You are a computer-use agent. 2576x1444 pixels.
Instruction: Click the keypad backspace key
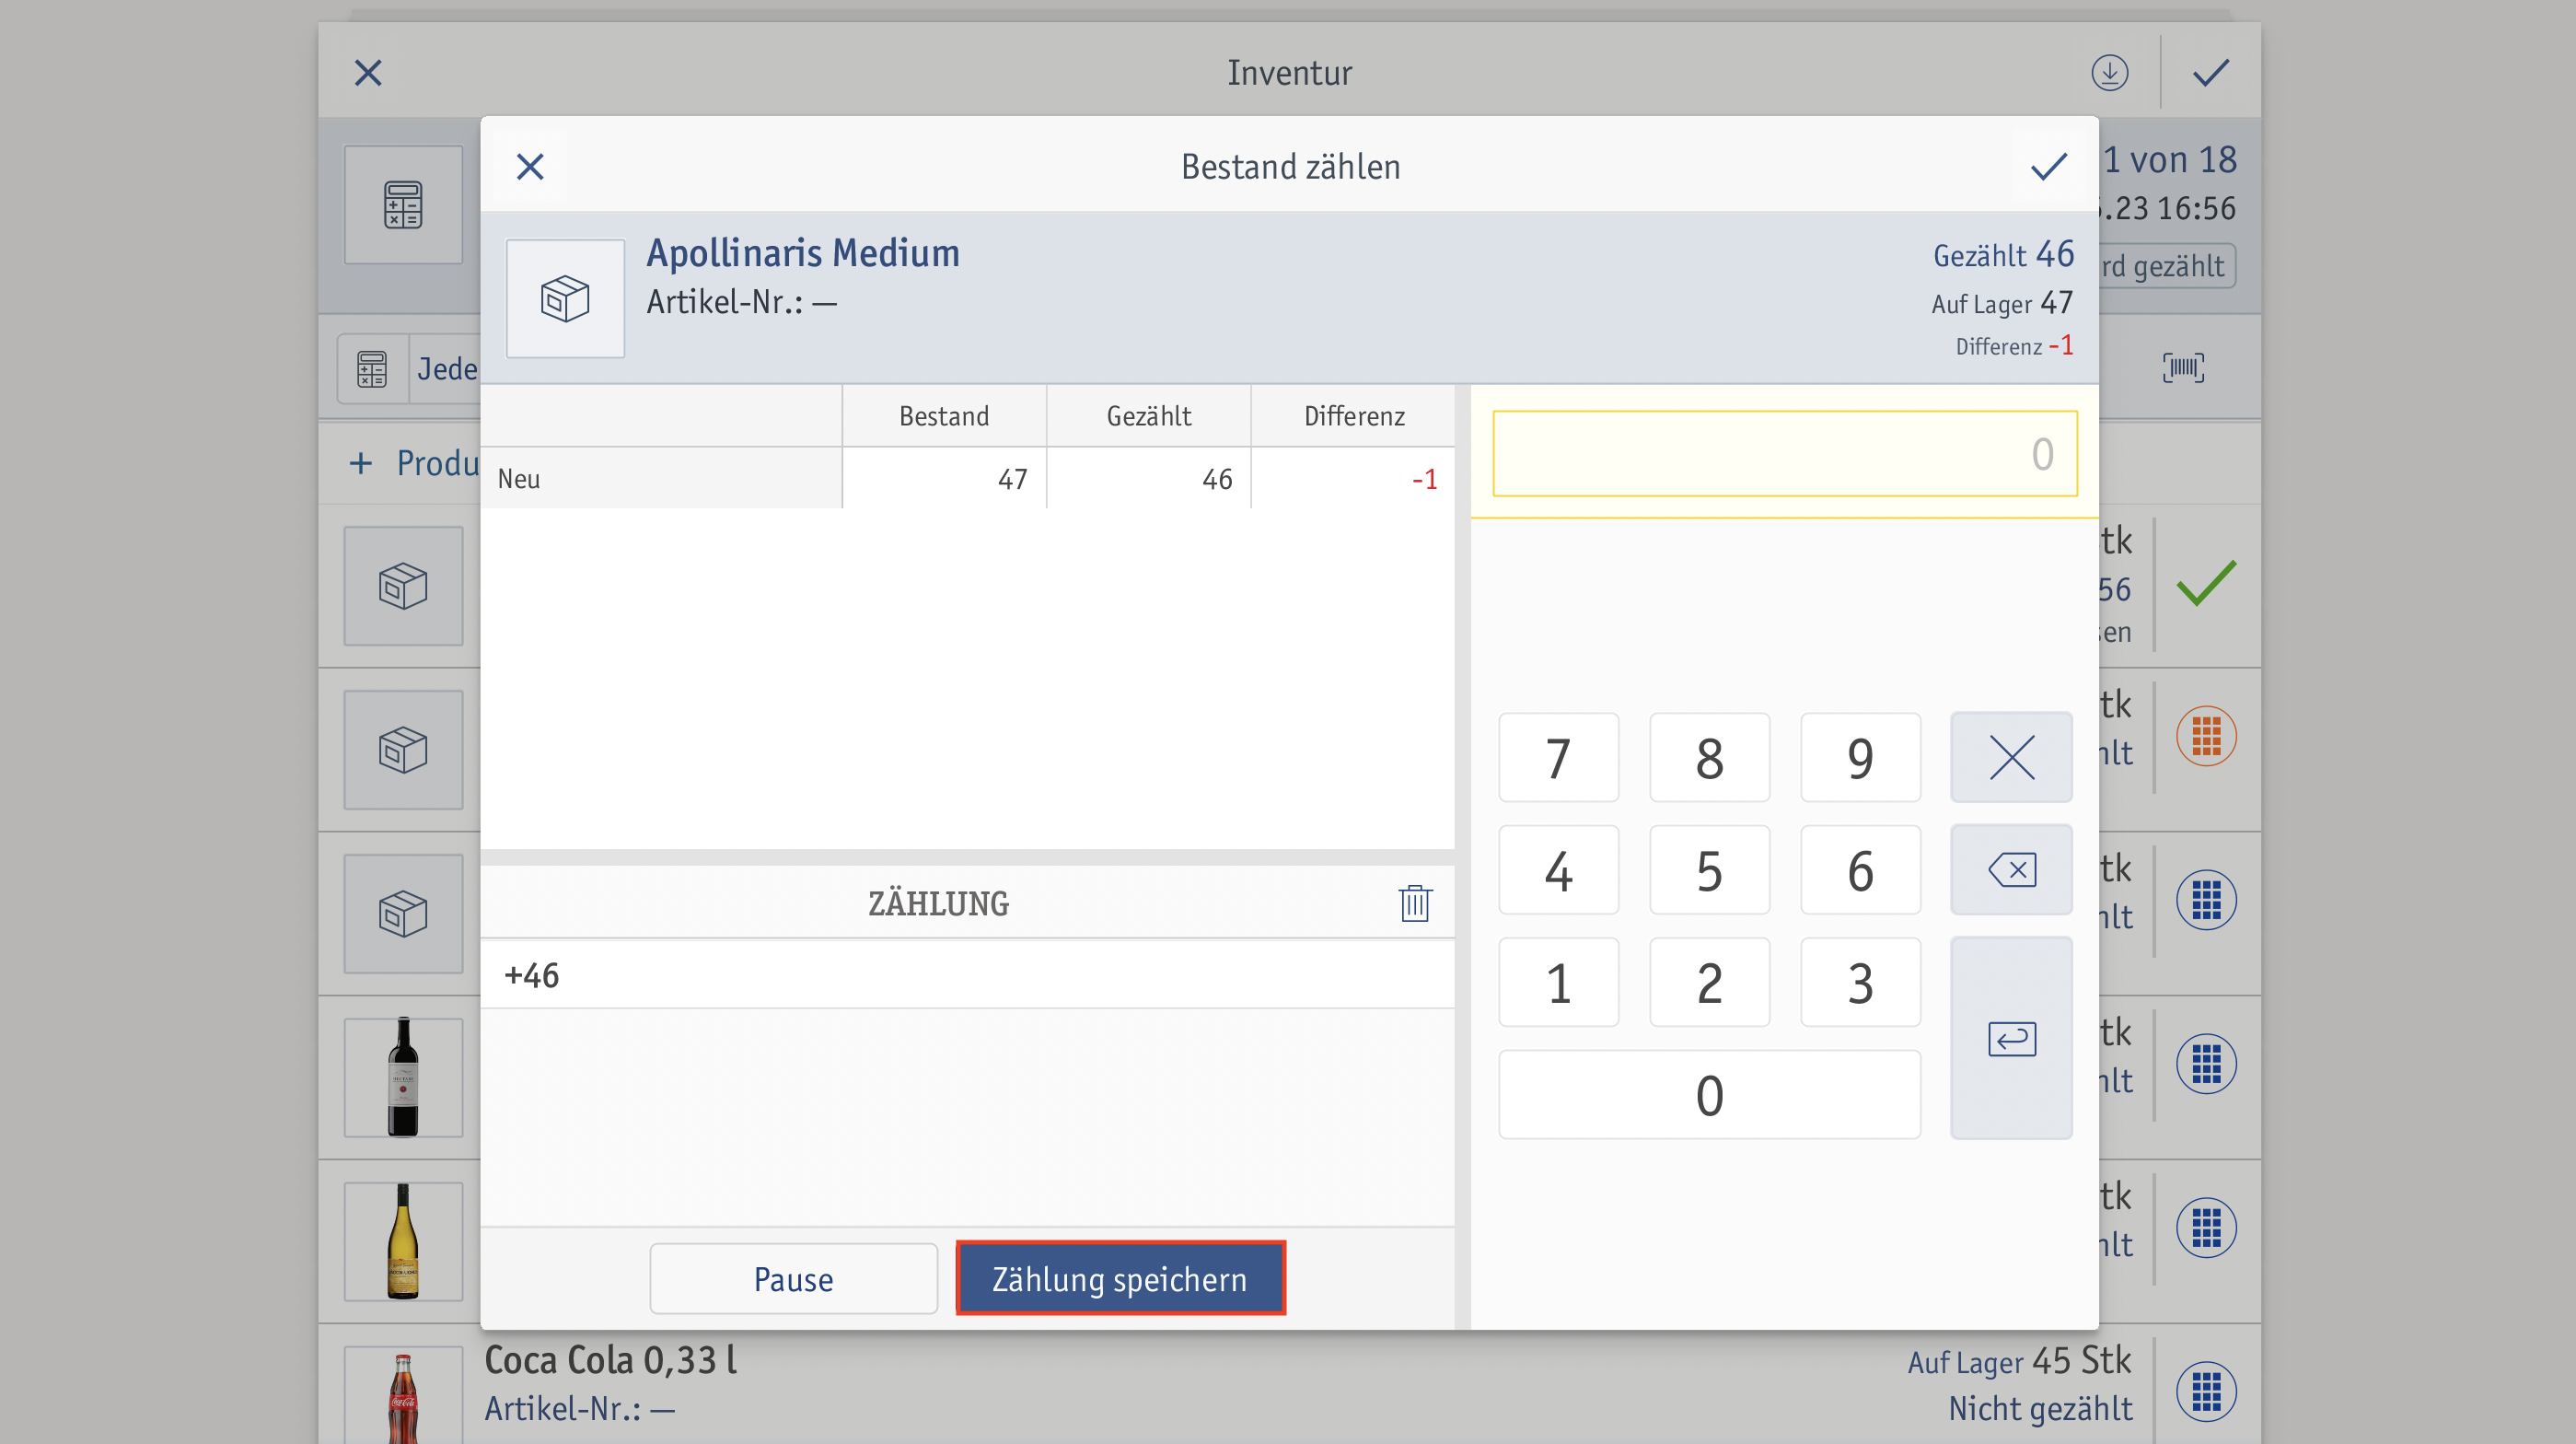2011,870
